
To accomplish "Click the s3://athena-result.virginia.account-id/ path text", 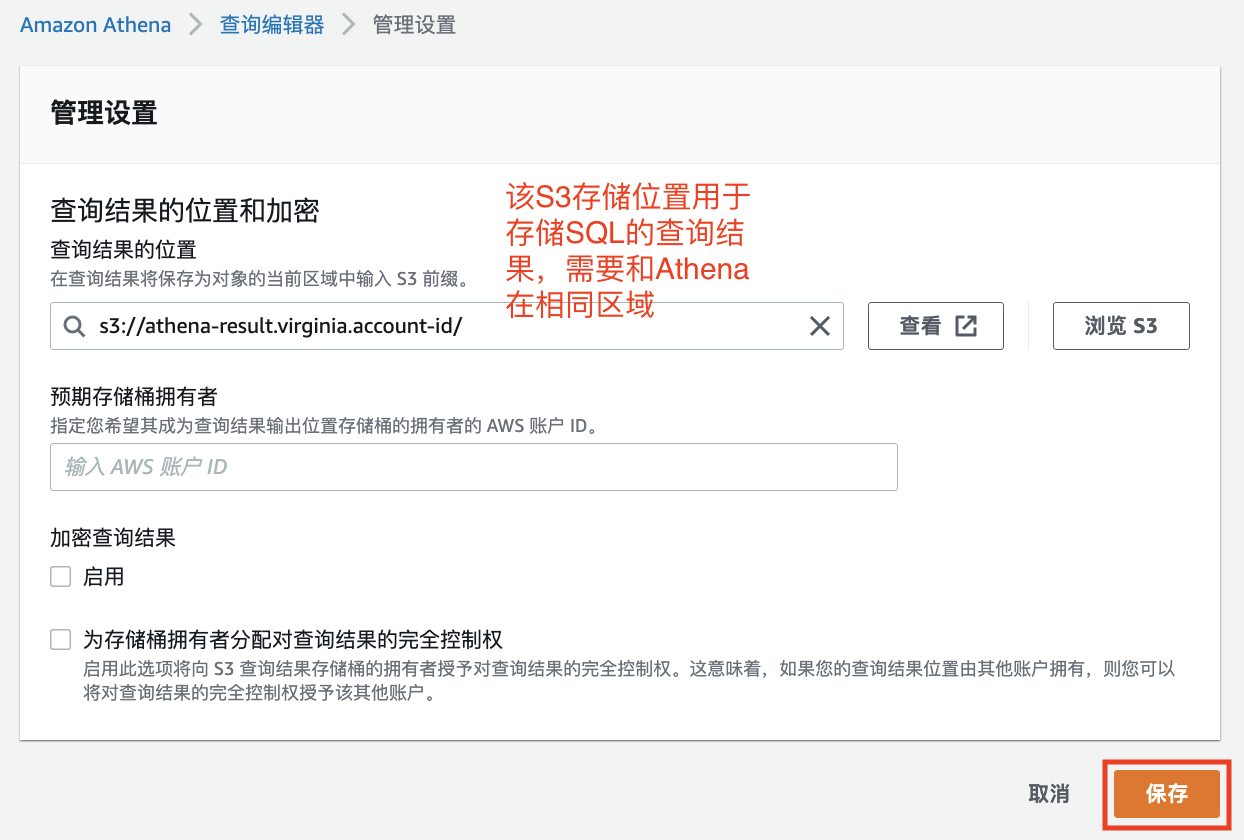I will (x=280, y=327).
